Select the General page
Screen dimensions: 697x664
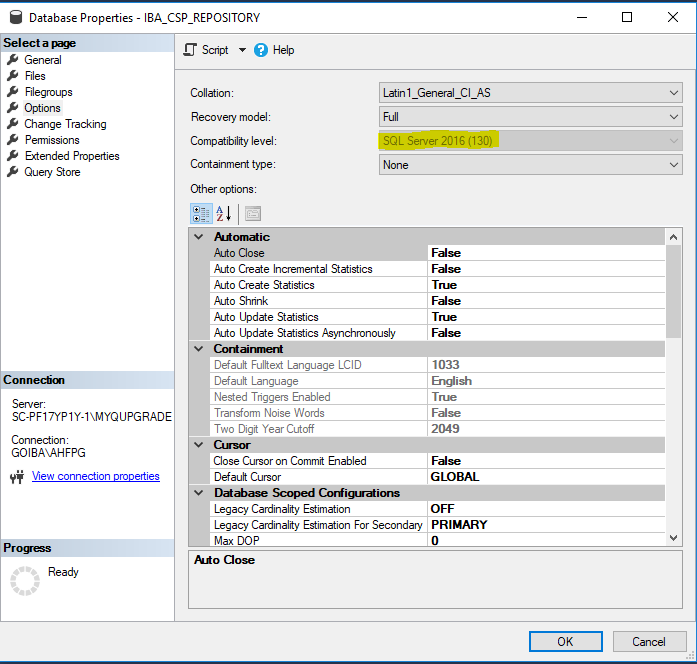click(x=43, y=60)
